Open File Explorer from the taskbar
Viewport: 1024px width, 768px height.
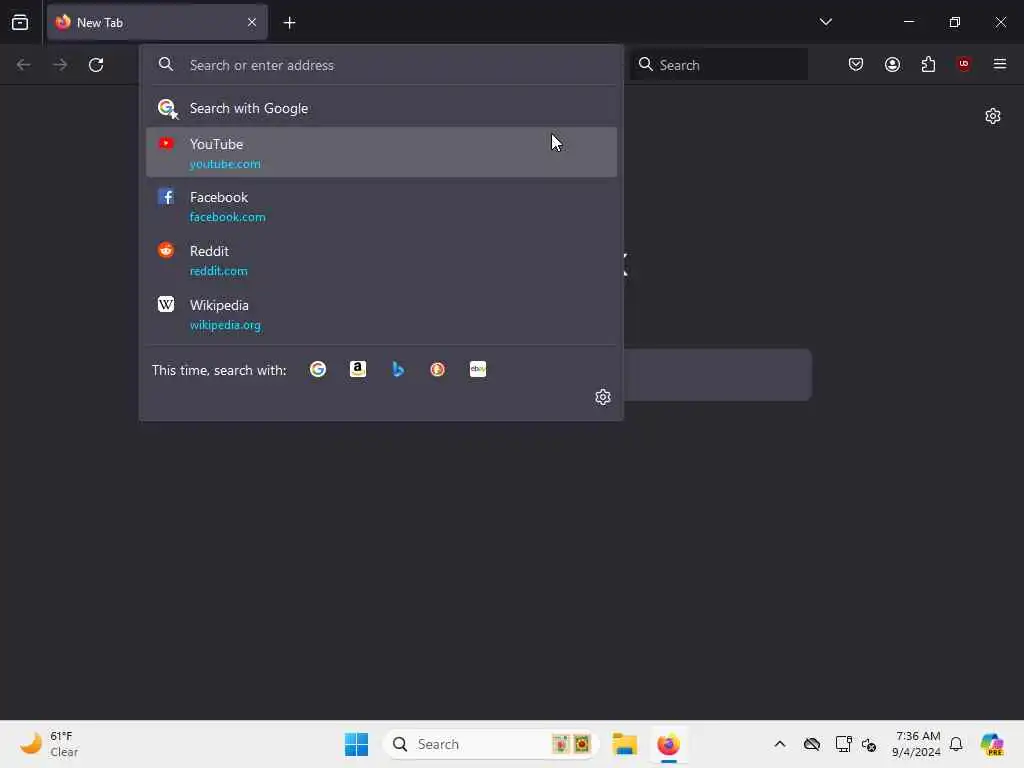(x=624, y=744)
